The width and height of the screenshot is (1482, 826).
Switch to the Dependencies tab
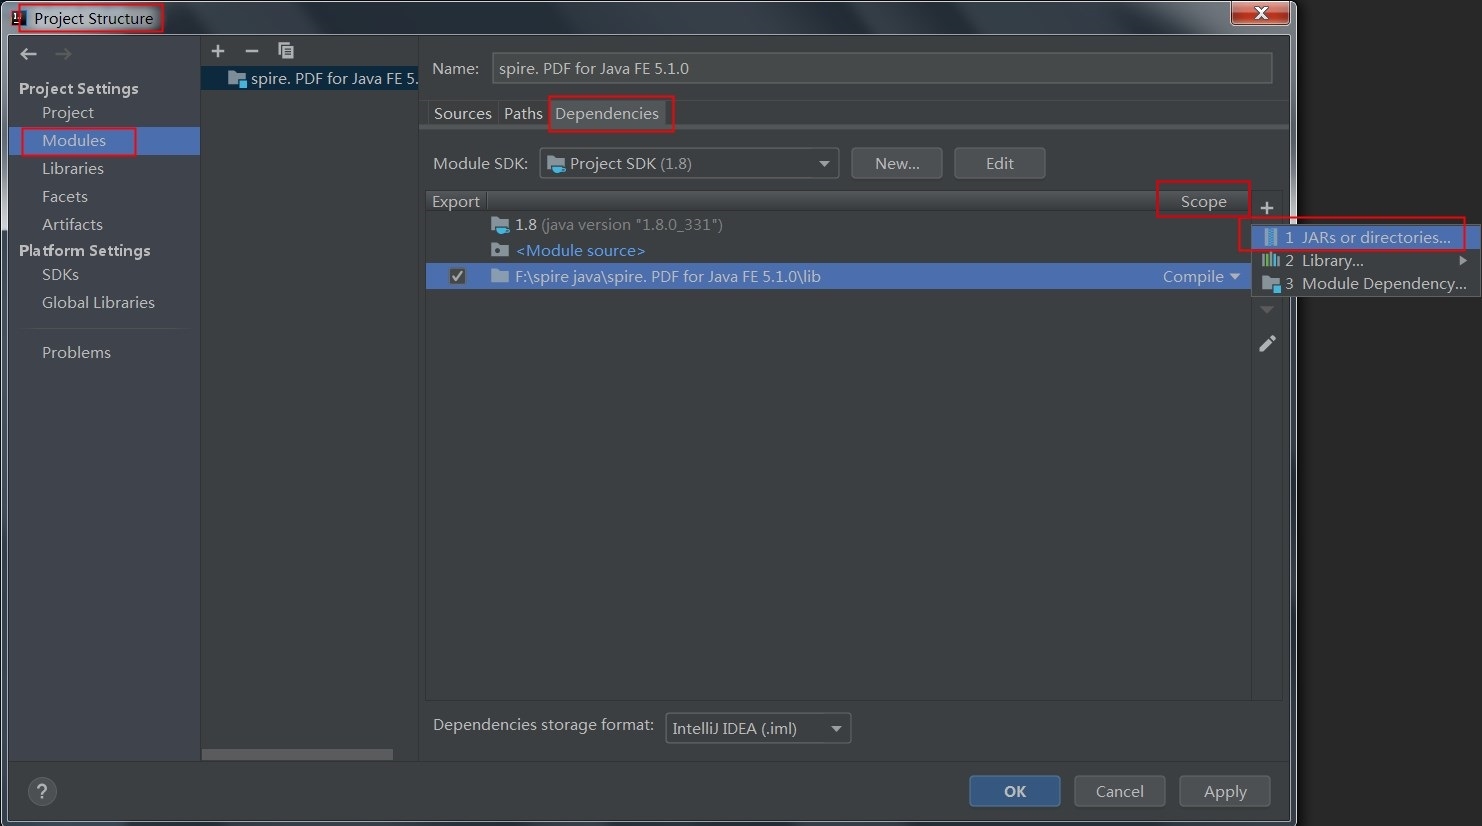607,114
